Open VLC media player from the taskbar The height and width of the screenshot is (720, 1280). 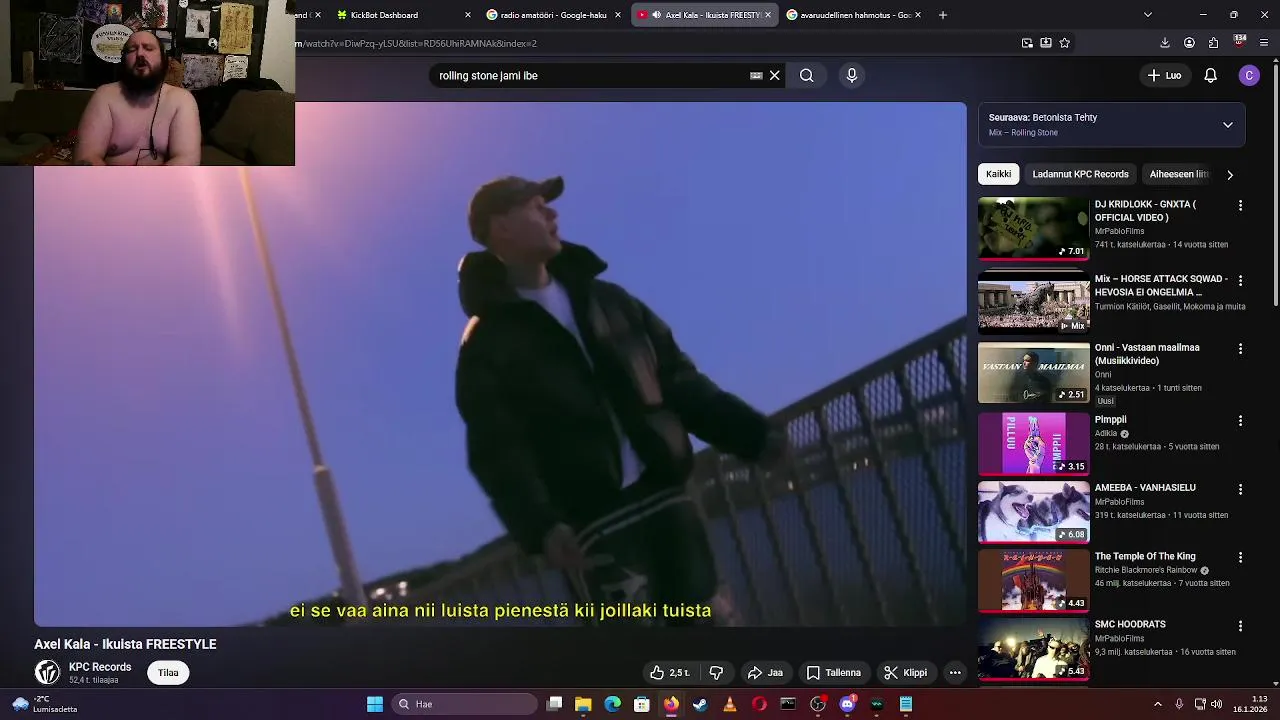pos(729,704)
